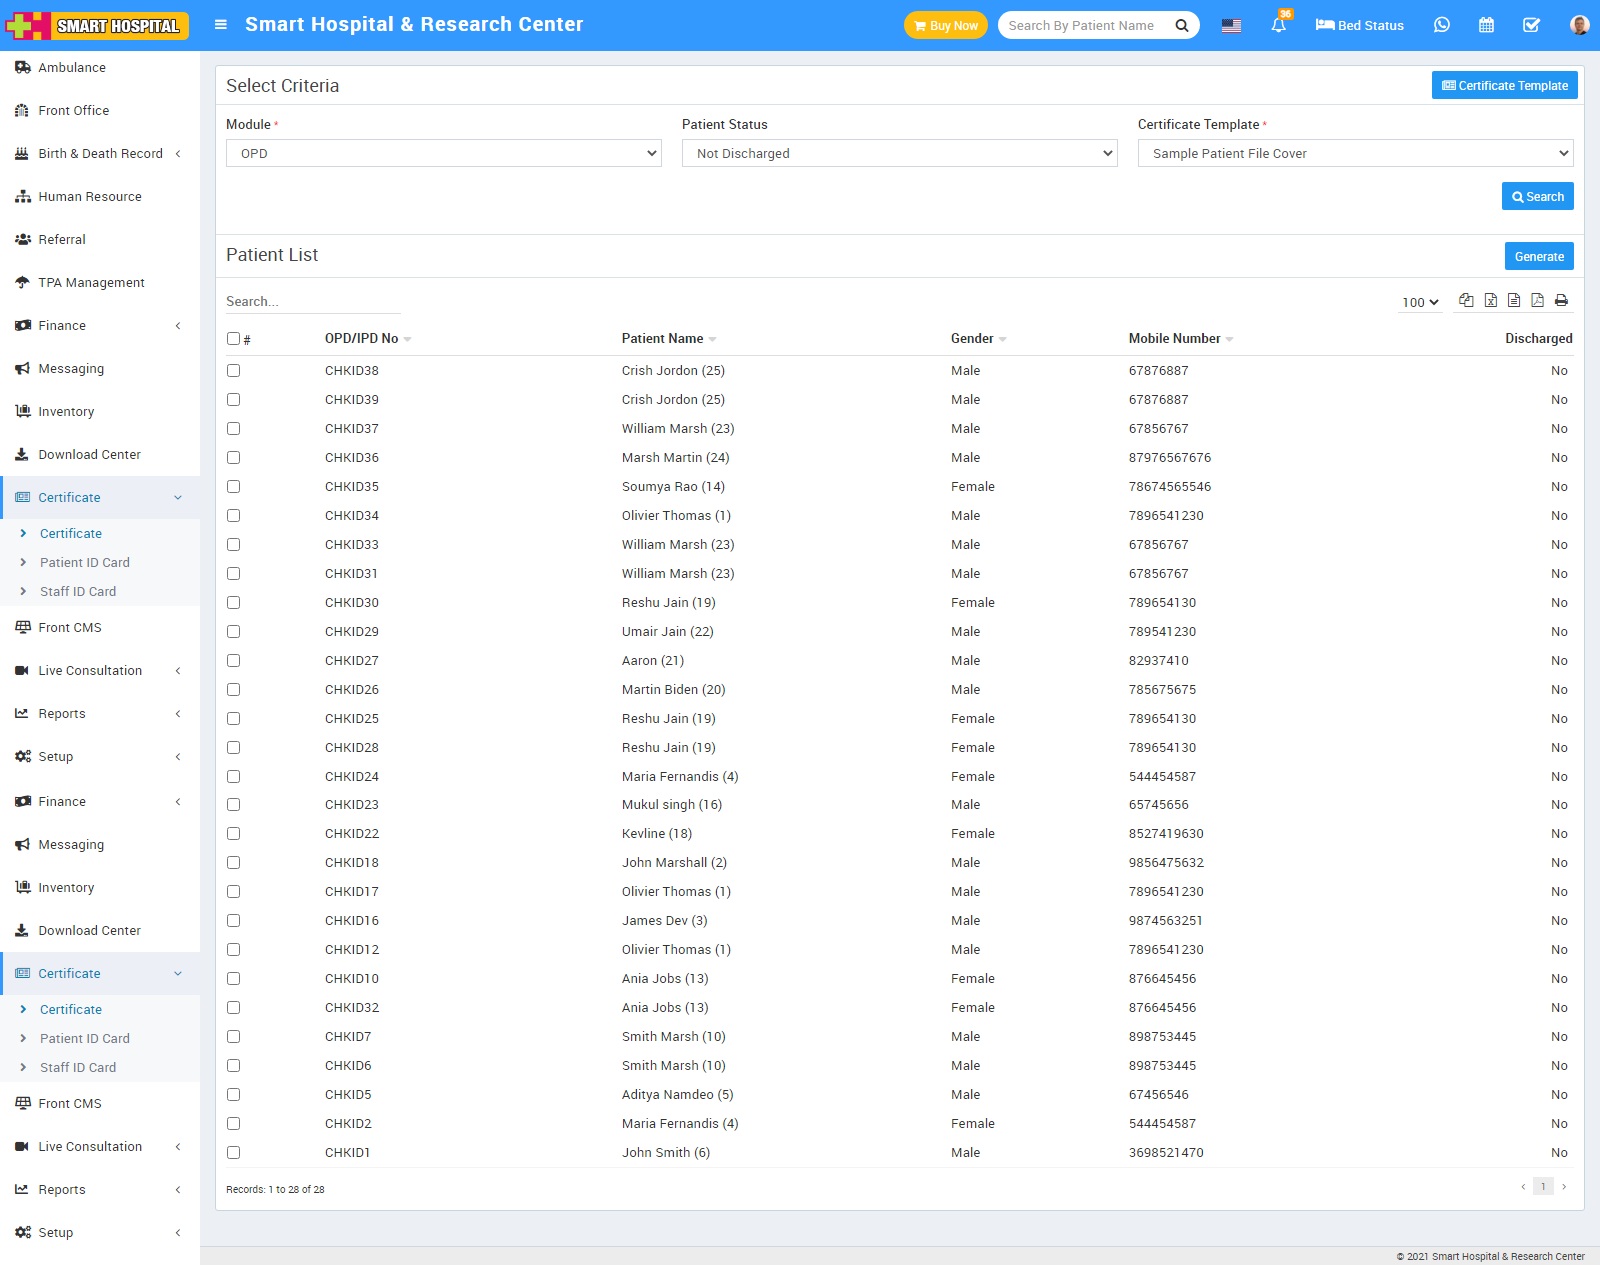Tick the checkbox for Soumya Rao row
The height and width of the screenshot is (1265, 1600).
coord(233,487)
